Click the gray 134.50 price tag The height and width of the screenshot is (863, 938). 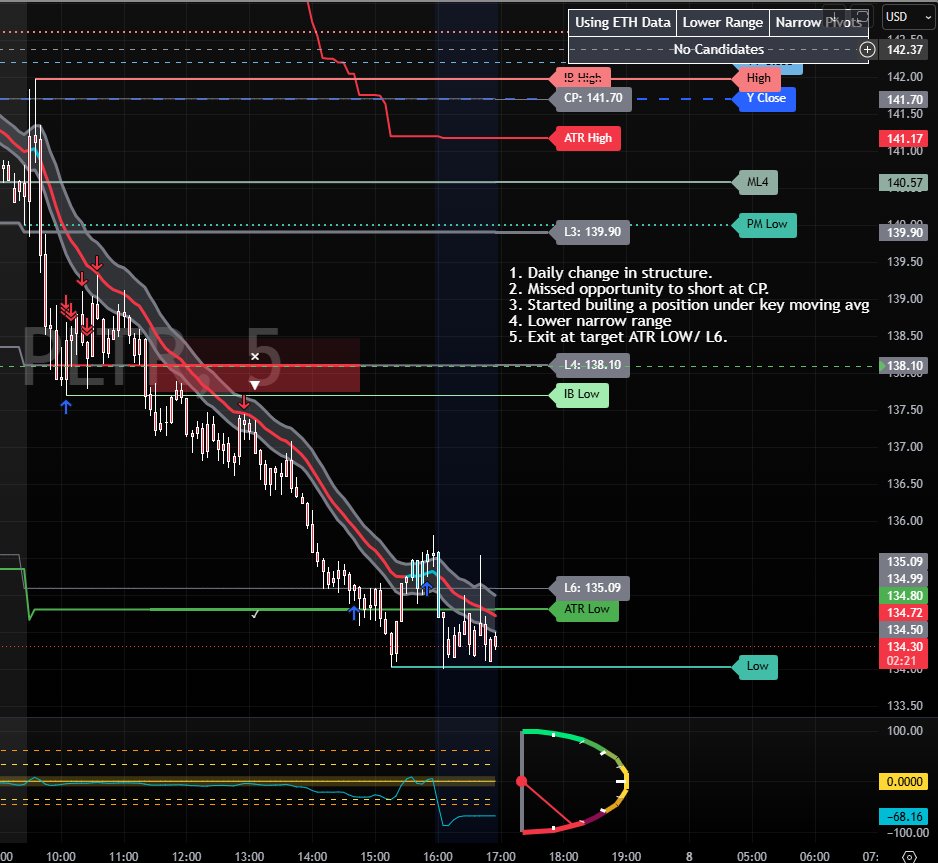pos(904,630)
